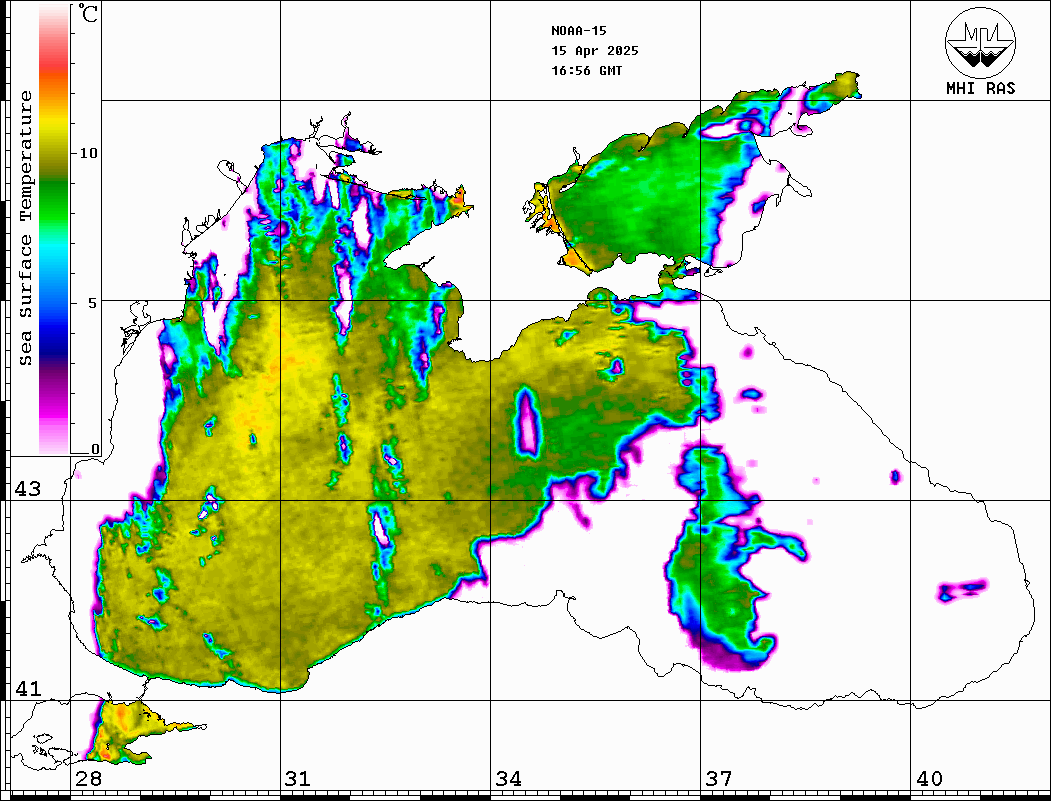Click latitude label 43
The height and width of the screenshot is (801, 1051).
click(x=28, y=489)
